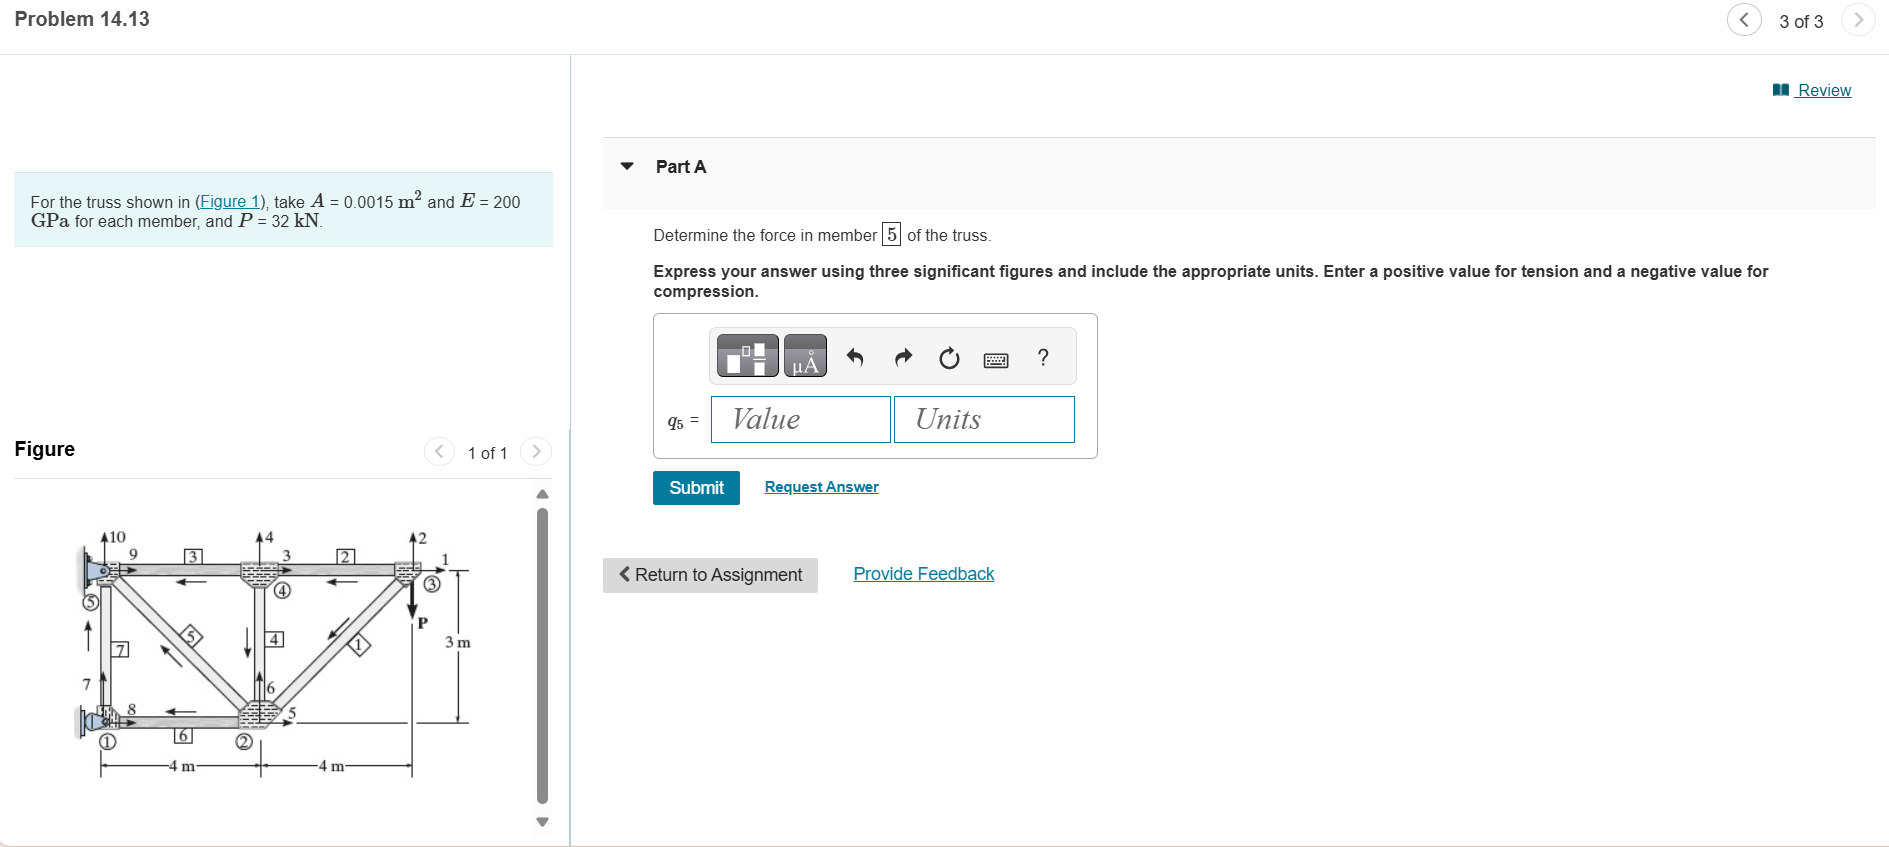Viewport: 1889px width, 847px height.
Task: Open the templates math palette icon
Action: coord(747,356)
